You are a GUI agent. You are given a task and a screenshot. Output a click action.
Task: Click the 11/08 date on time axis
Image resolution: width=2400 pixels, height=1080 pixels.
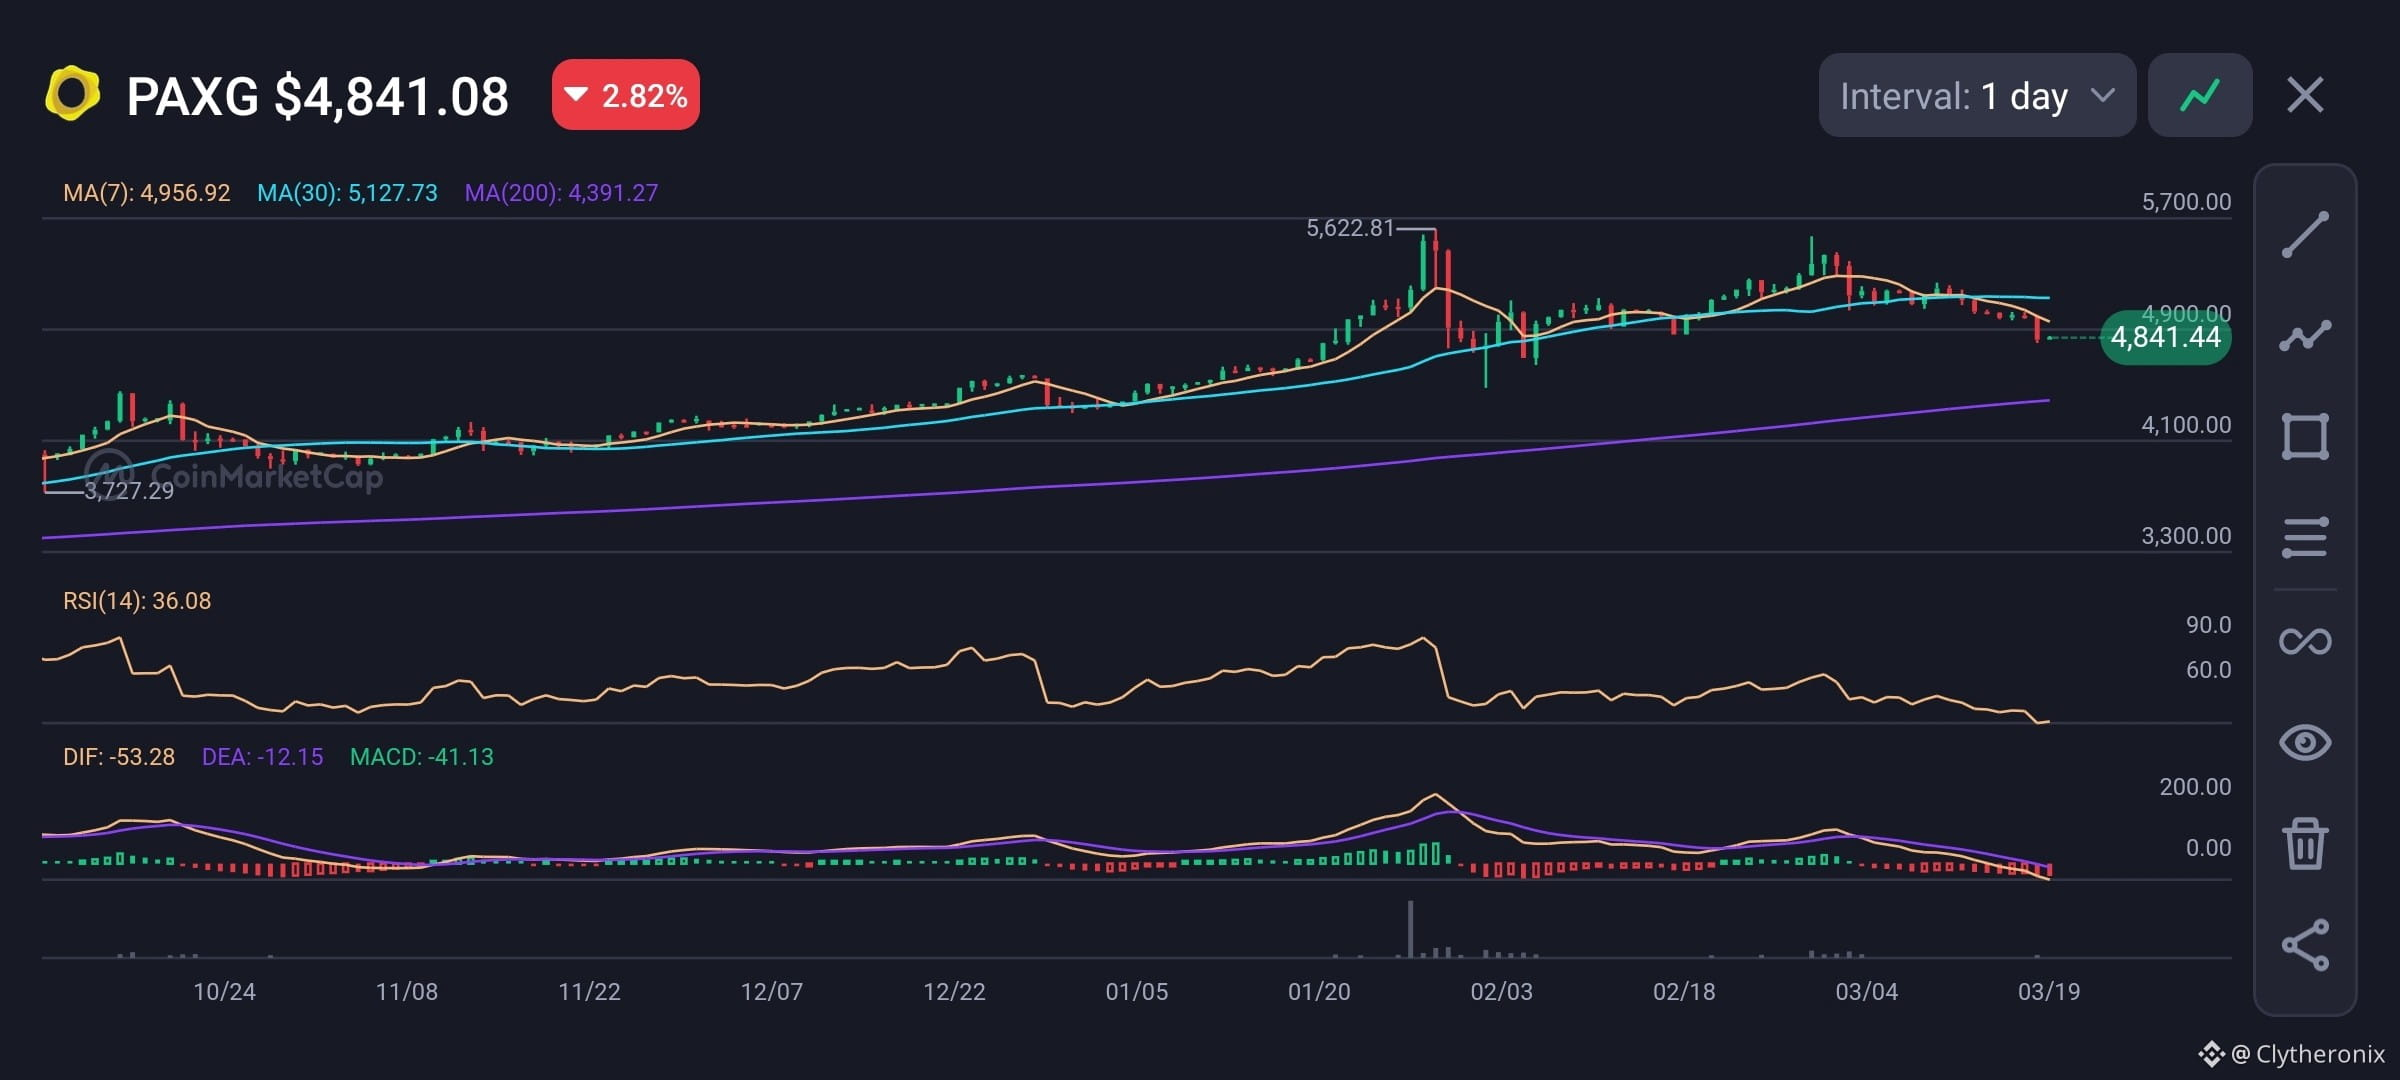[406, 992]
